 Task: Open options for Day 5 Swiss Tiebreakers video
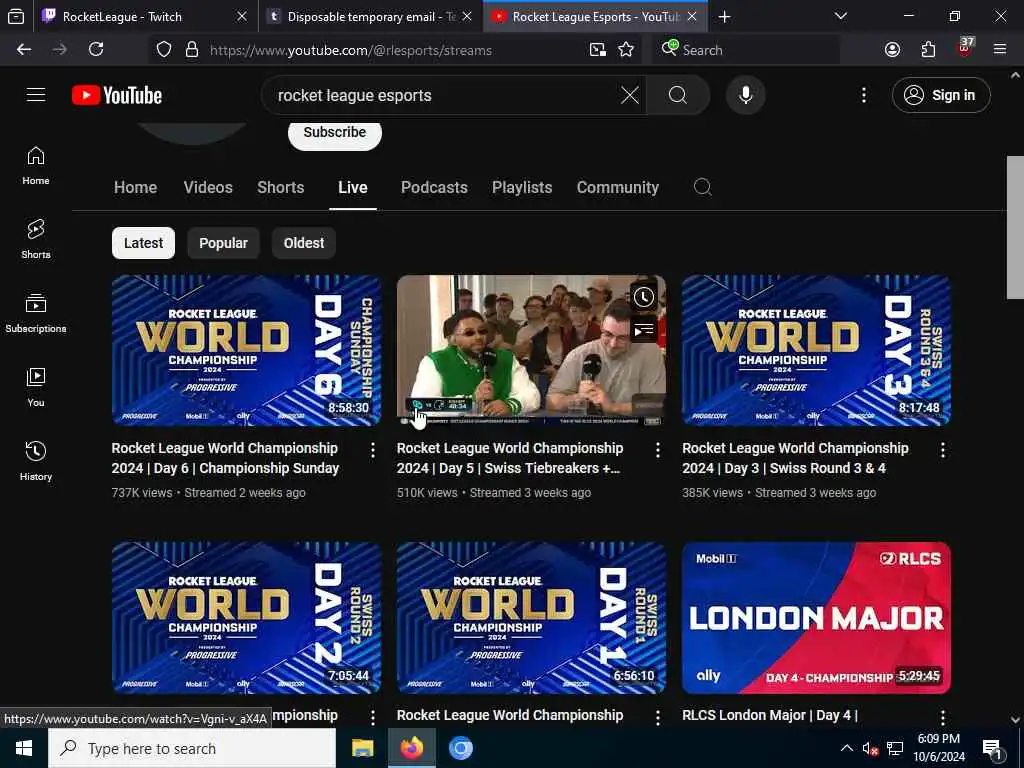(x=657, y=450)
